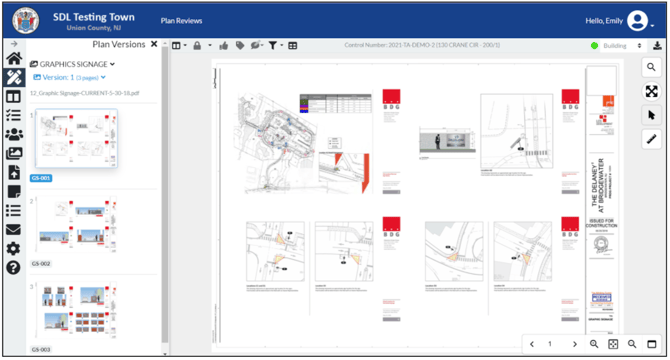Select page 3 thumbnail GS-003
The image size is (670, 360).
tap(76, 310)
